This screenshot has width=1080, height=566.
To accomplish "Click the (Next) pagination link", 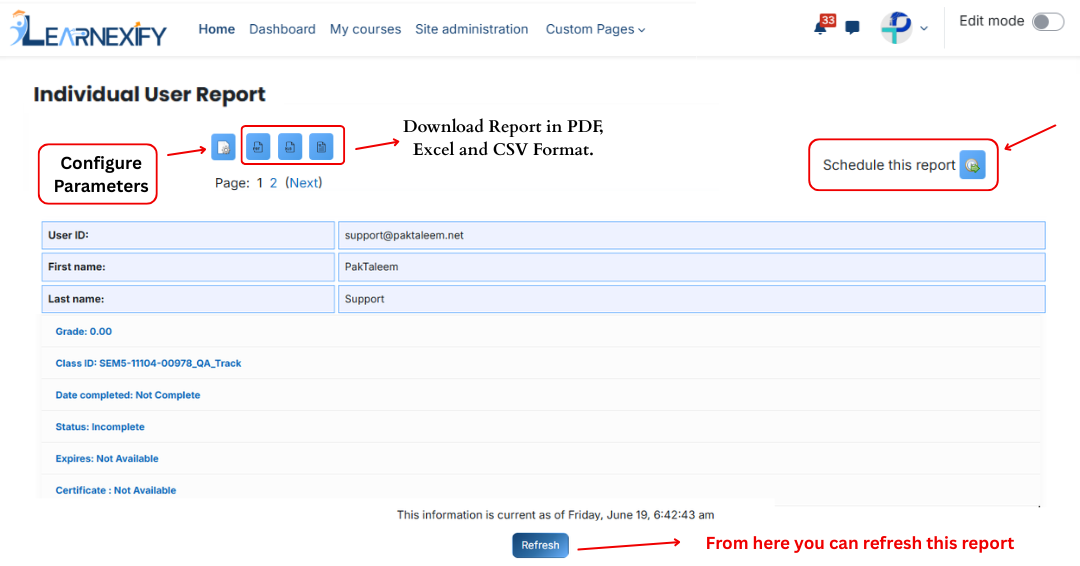I will pos(304,183).
